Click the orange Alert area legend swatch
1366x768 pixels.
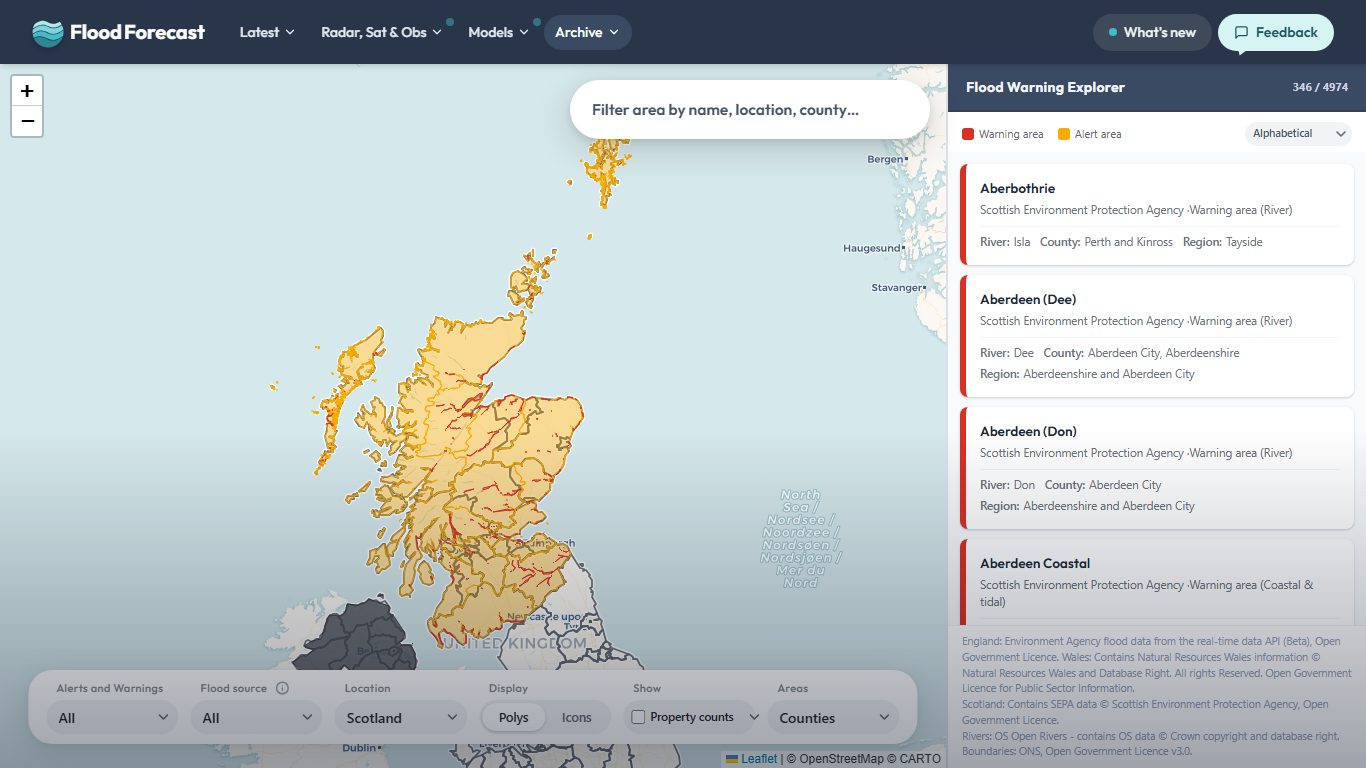1064,134
